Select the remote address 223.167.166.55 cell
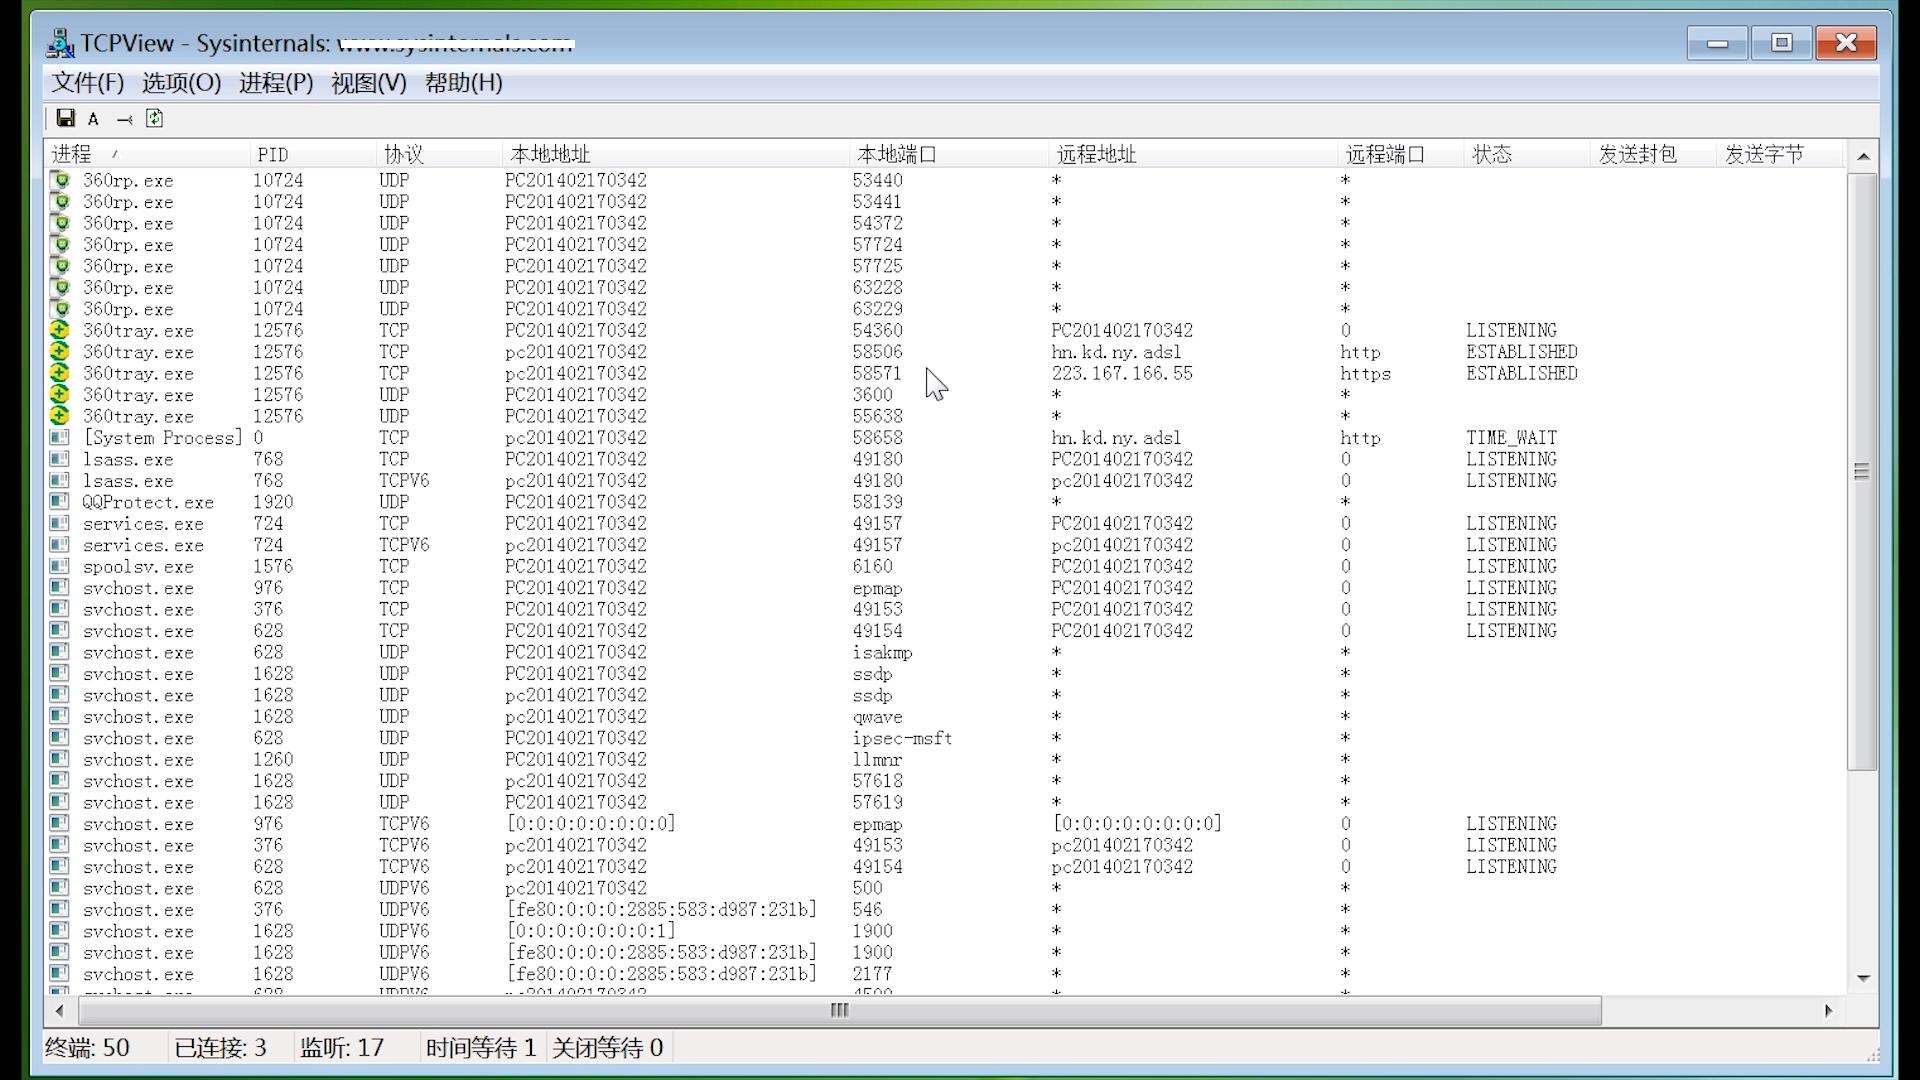The height and width of the screenshot is (1080, 1920). point(1122,373)
